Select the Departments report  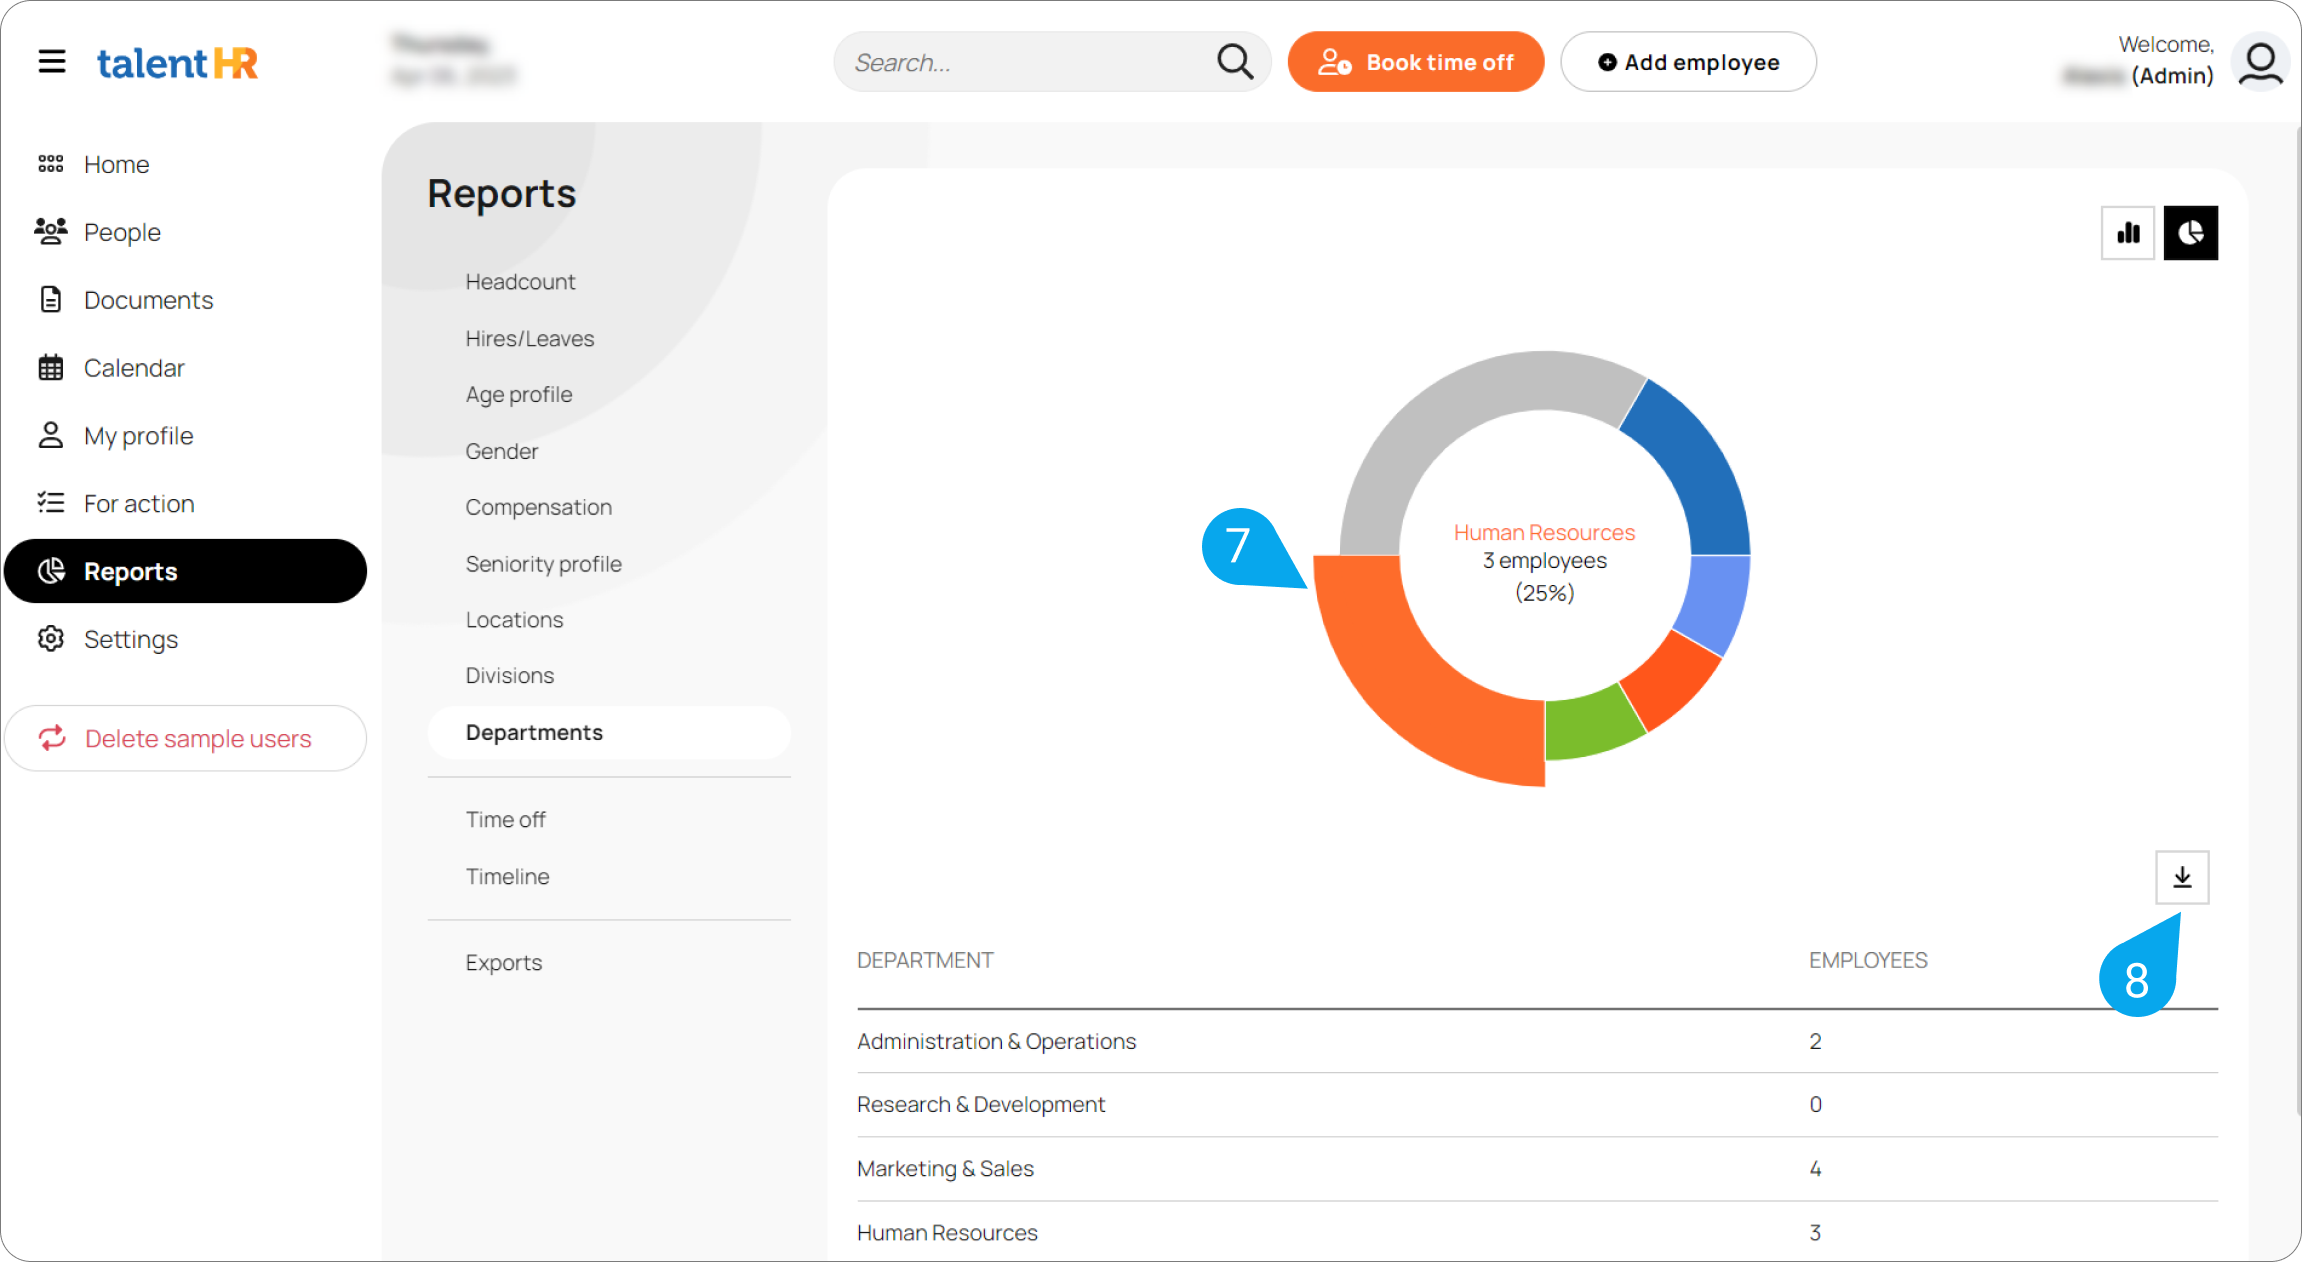coord(609,733)
